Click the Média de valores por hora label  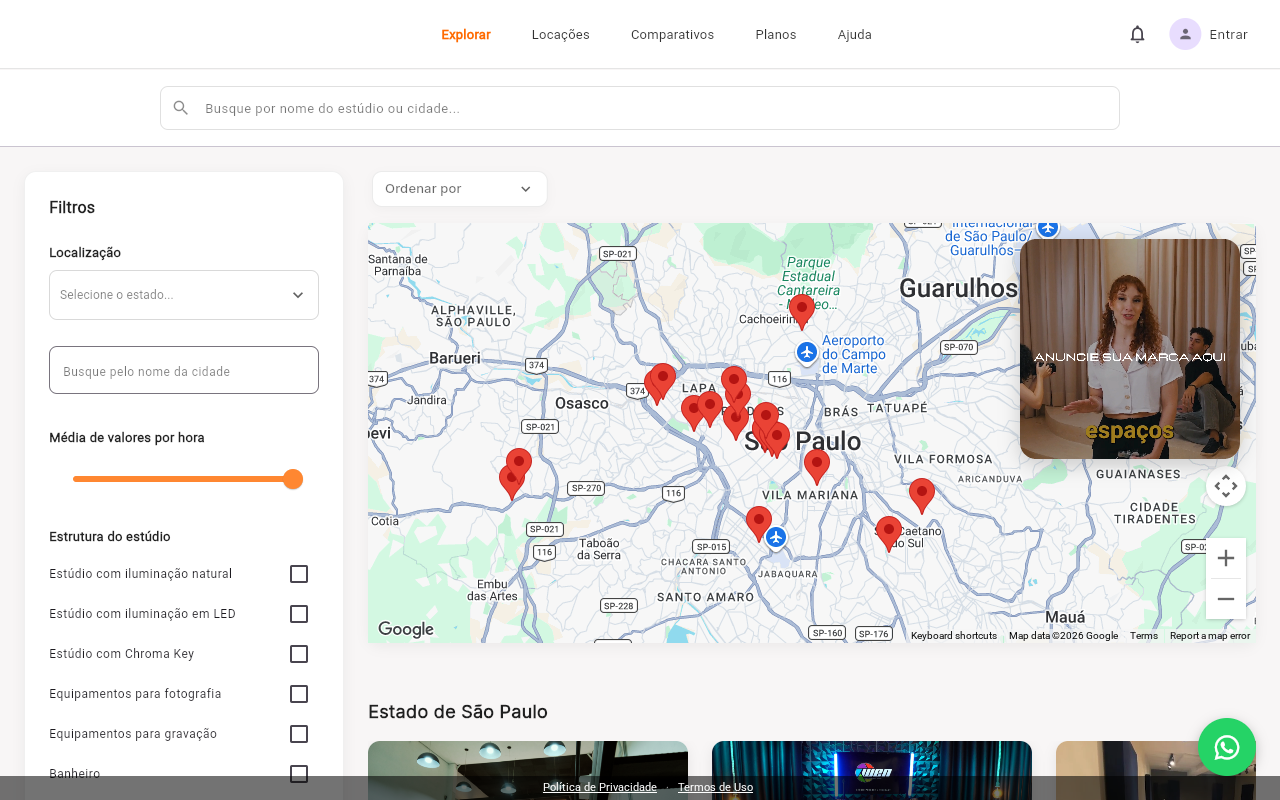pyautogui.click(x=127, y=438)
